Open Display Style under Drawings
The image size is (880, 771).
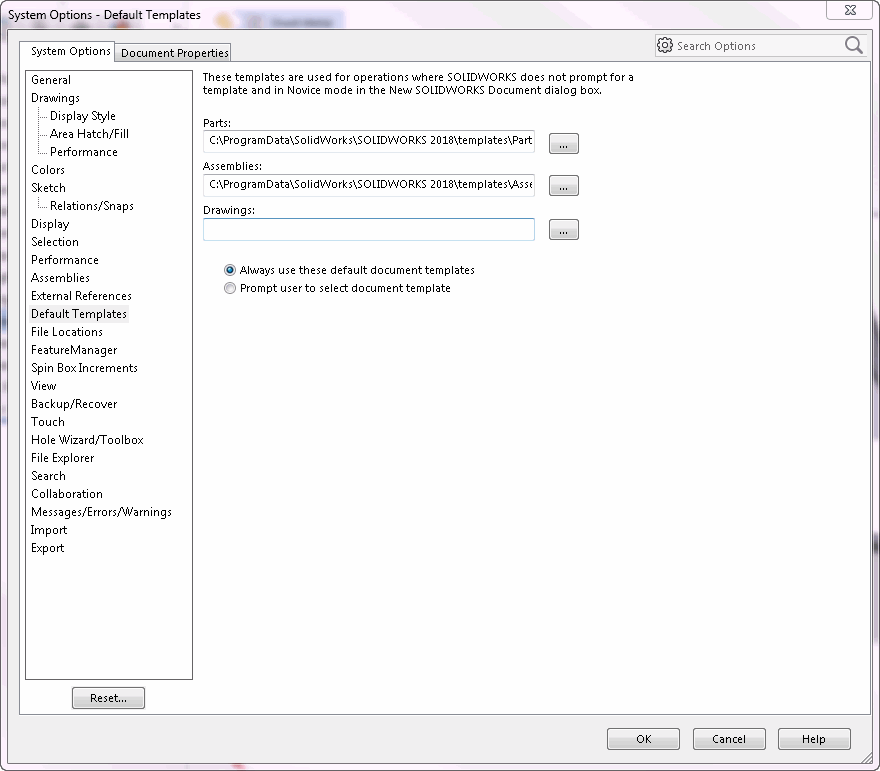82,116
